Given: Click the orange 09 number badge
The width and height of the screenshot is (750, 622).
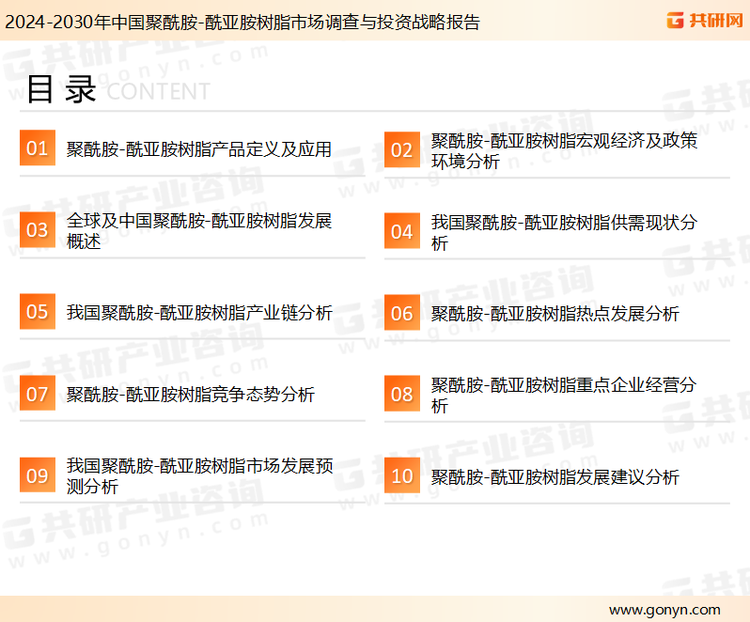Looking at the screenshot, I should [37, 475].
